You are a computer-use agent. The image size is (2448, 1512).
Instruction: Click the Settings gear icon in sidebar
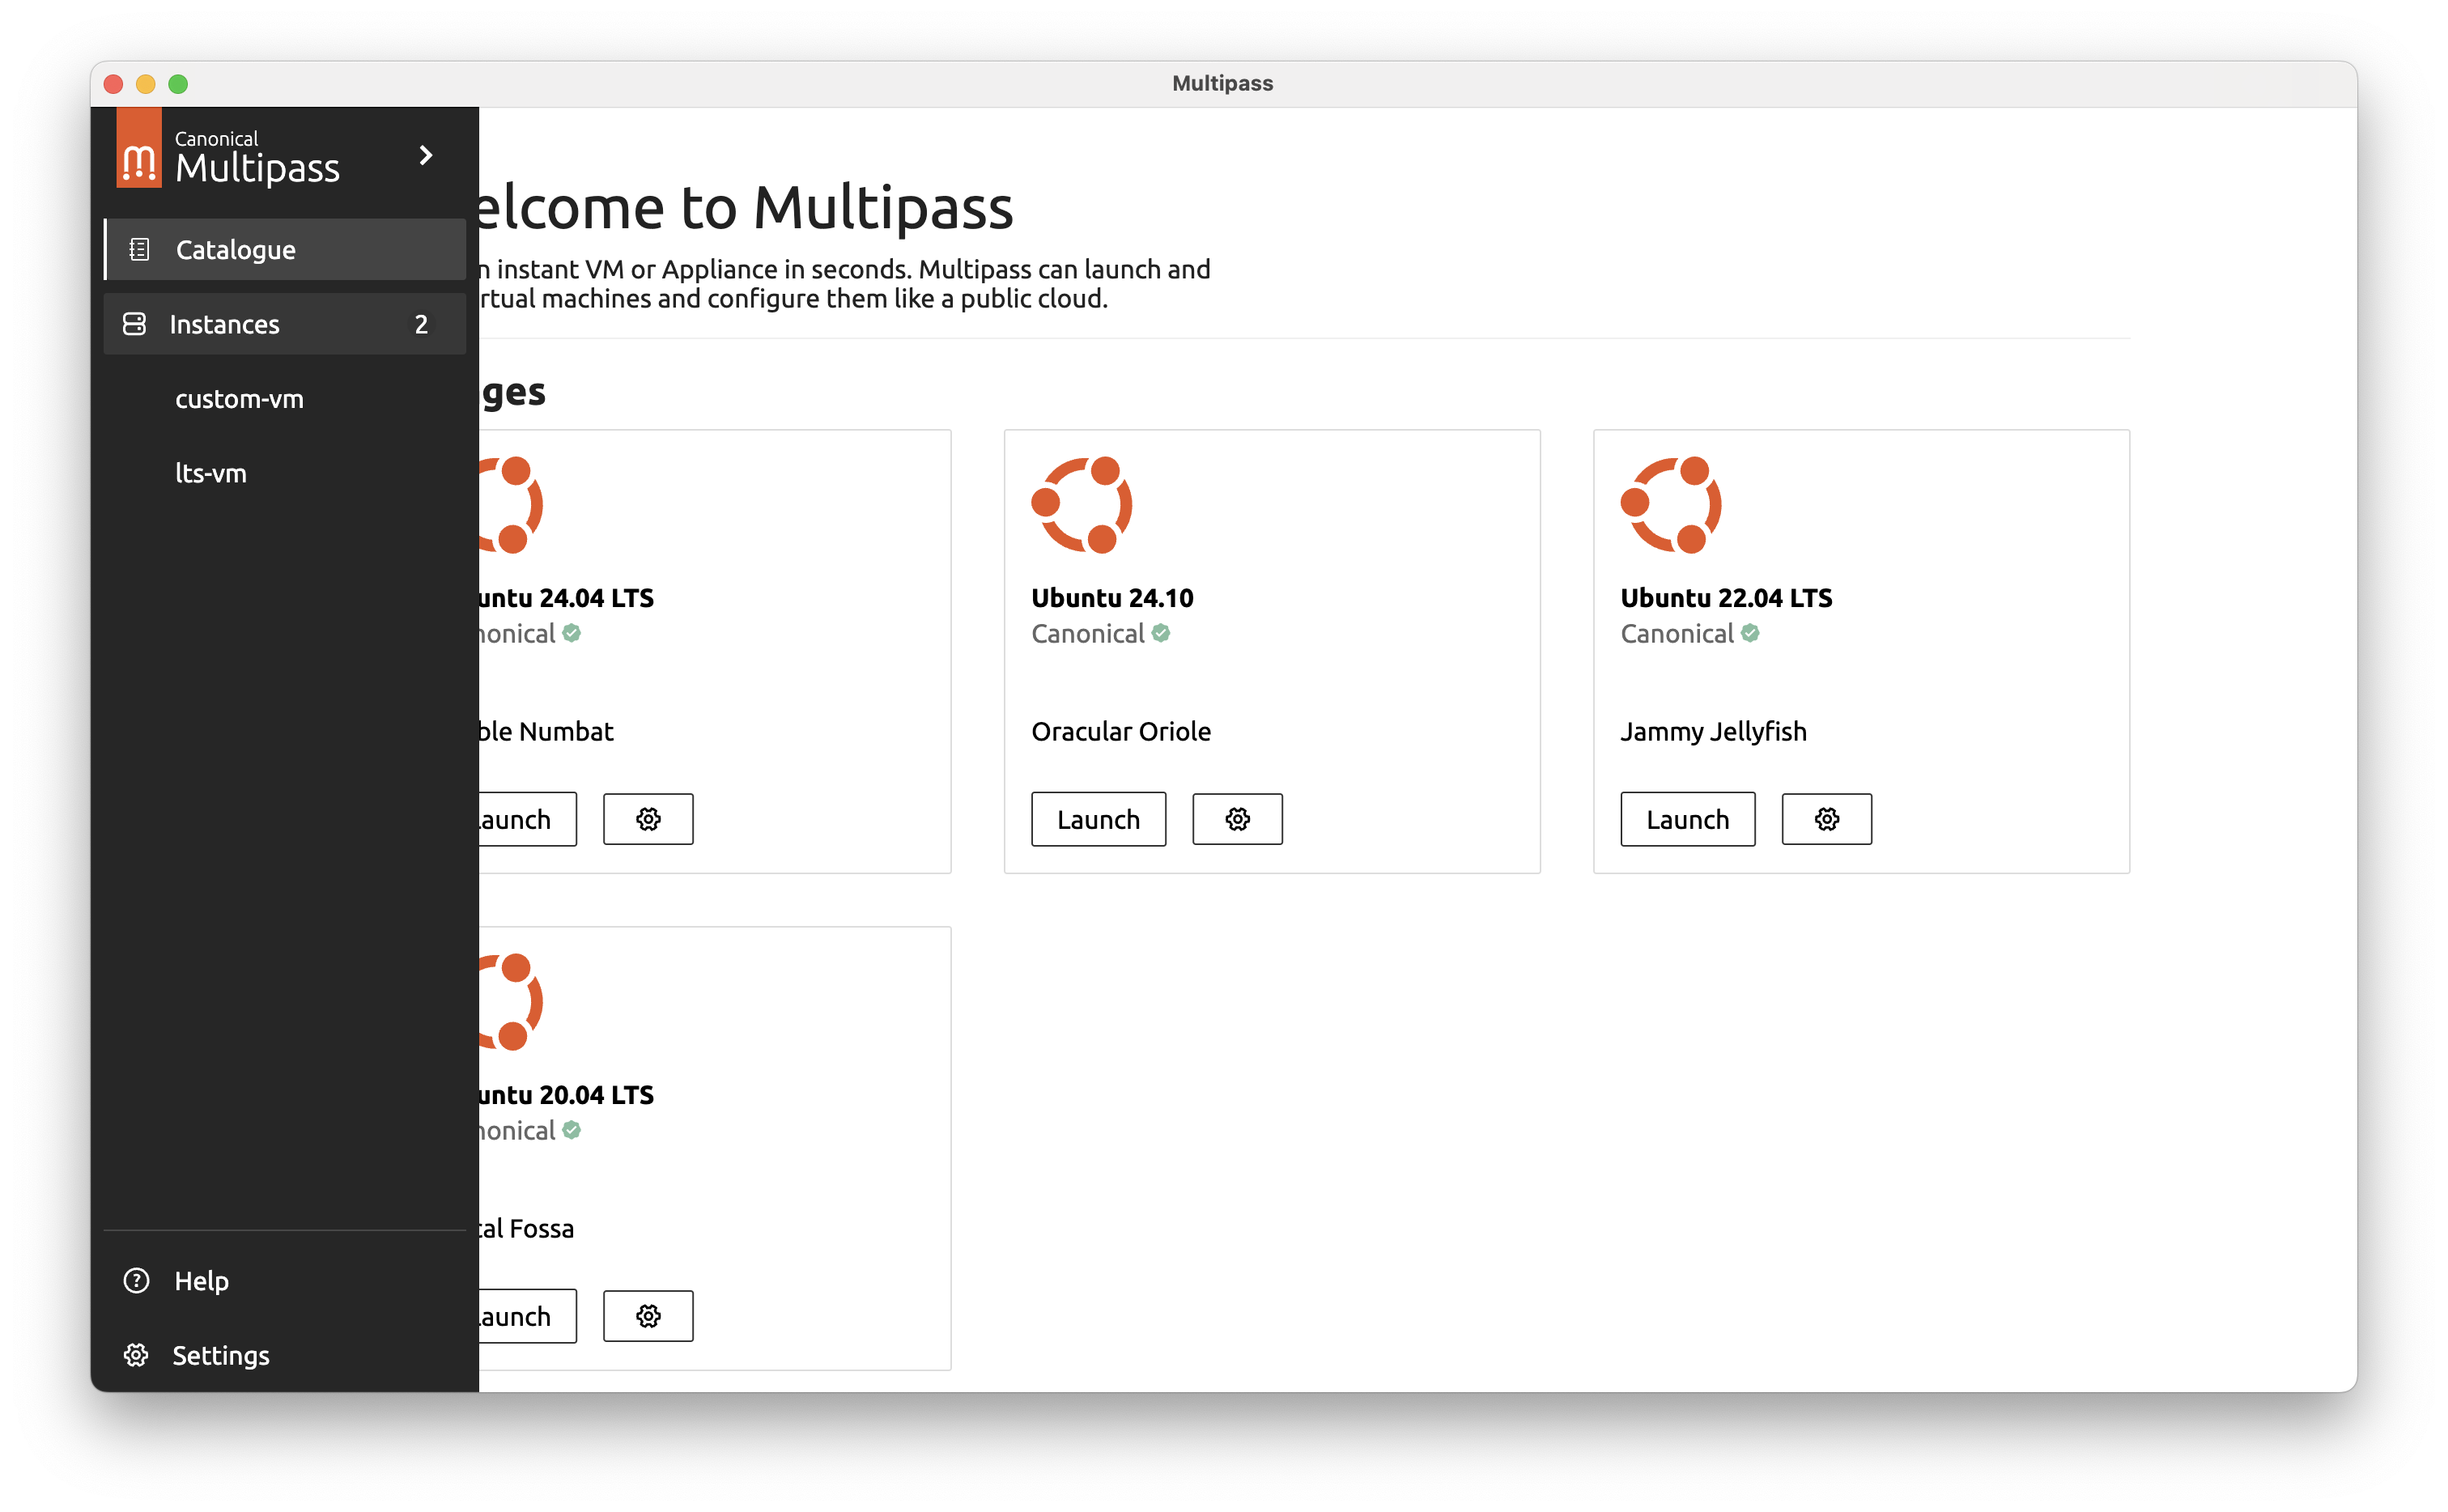point(136,1355)
